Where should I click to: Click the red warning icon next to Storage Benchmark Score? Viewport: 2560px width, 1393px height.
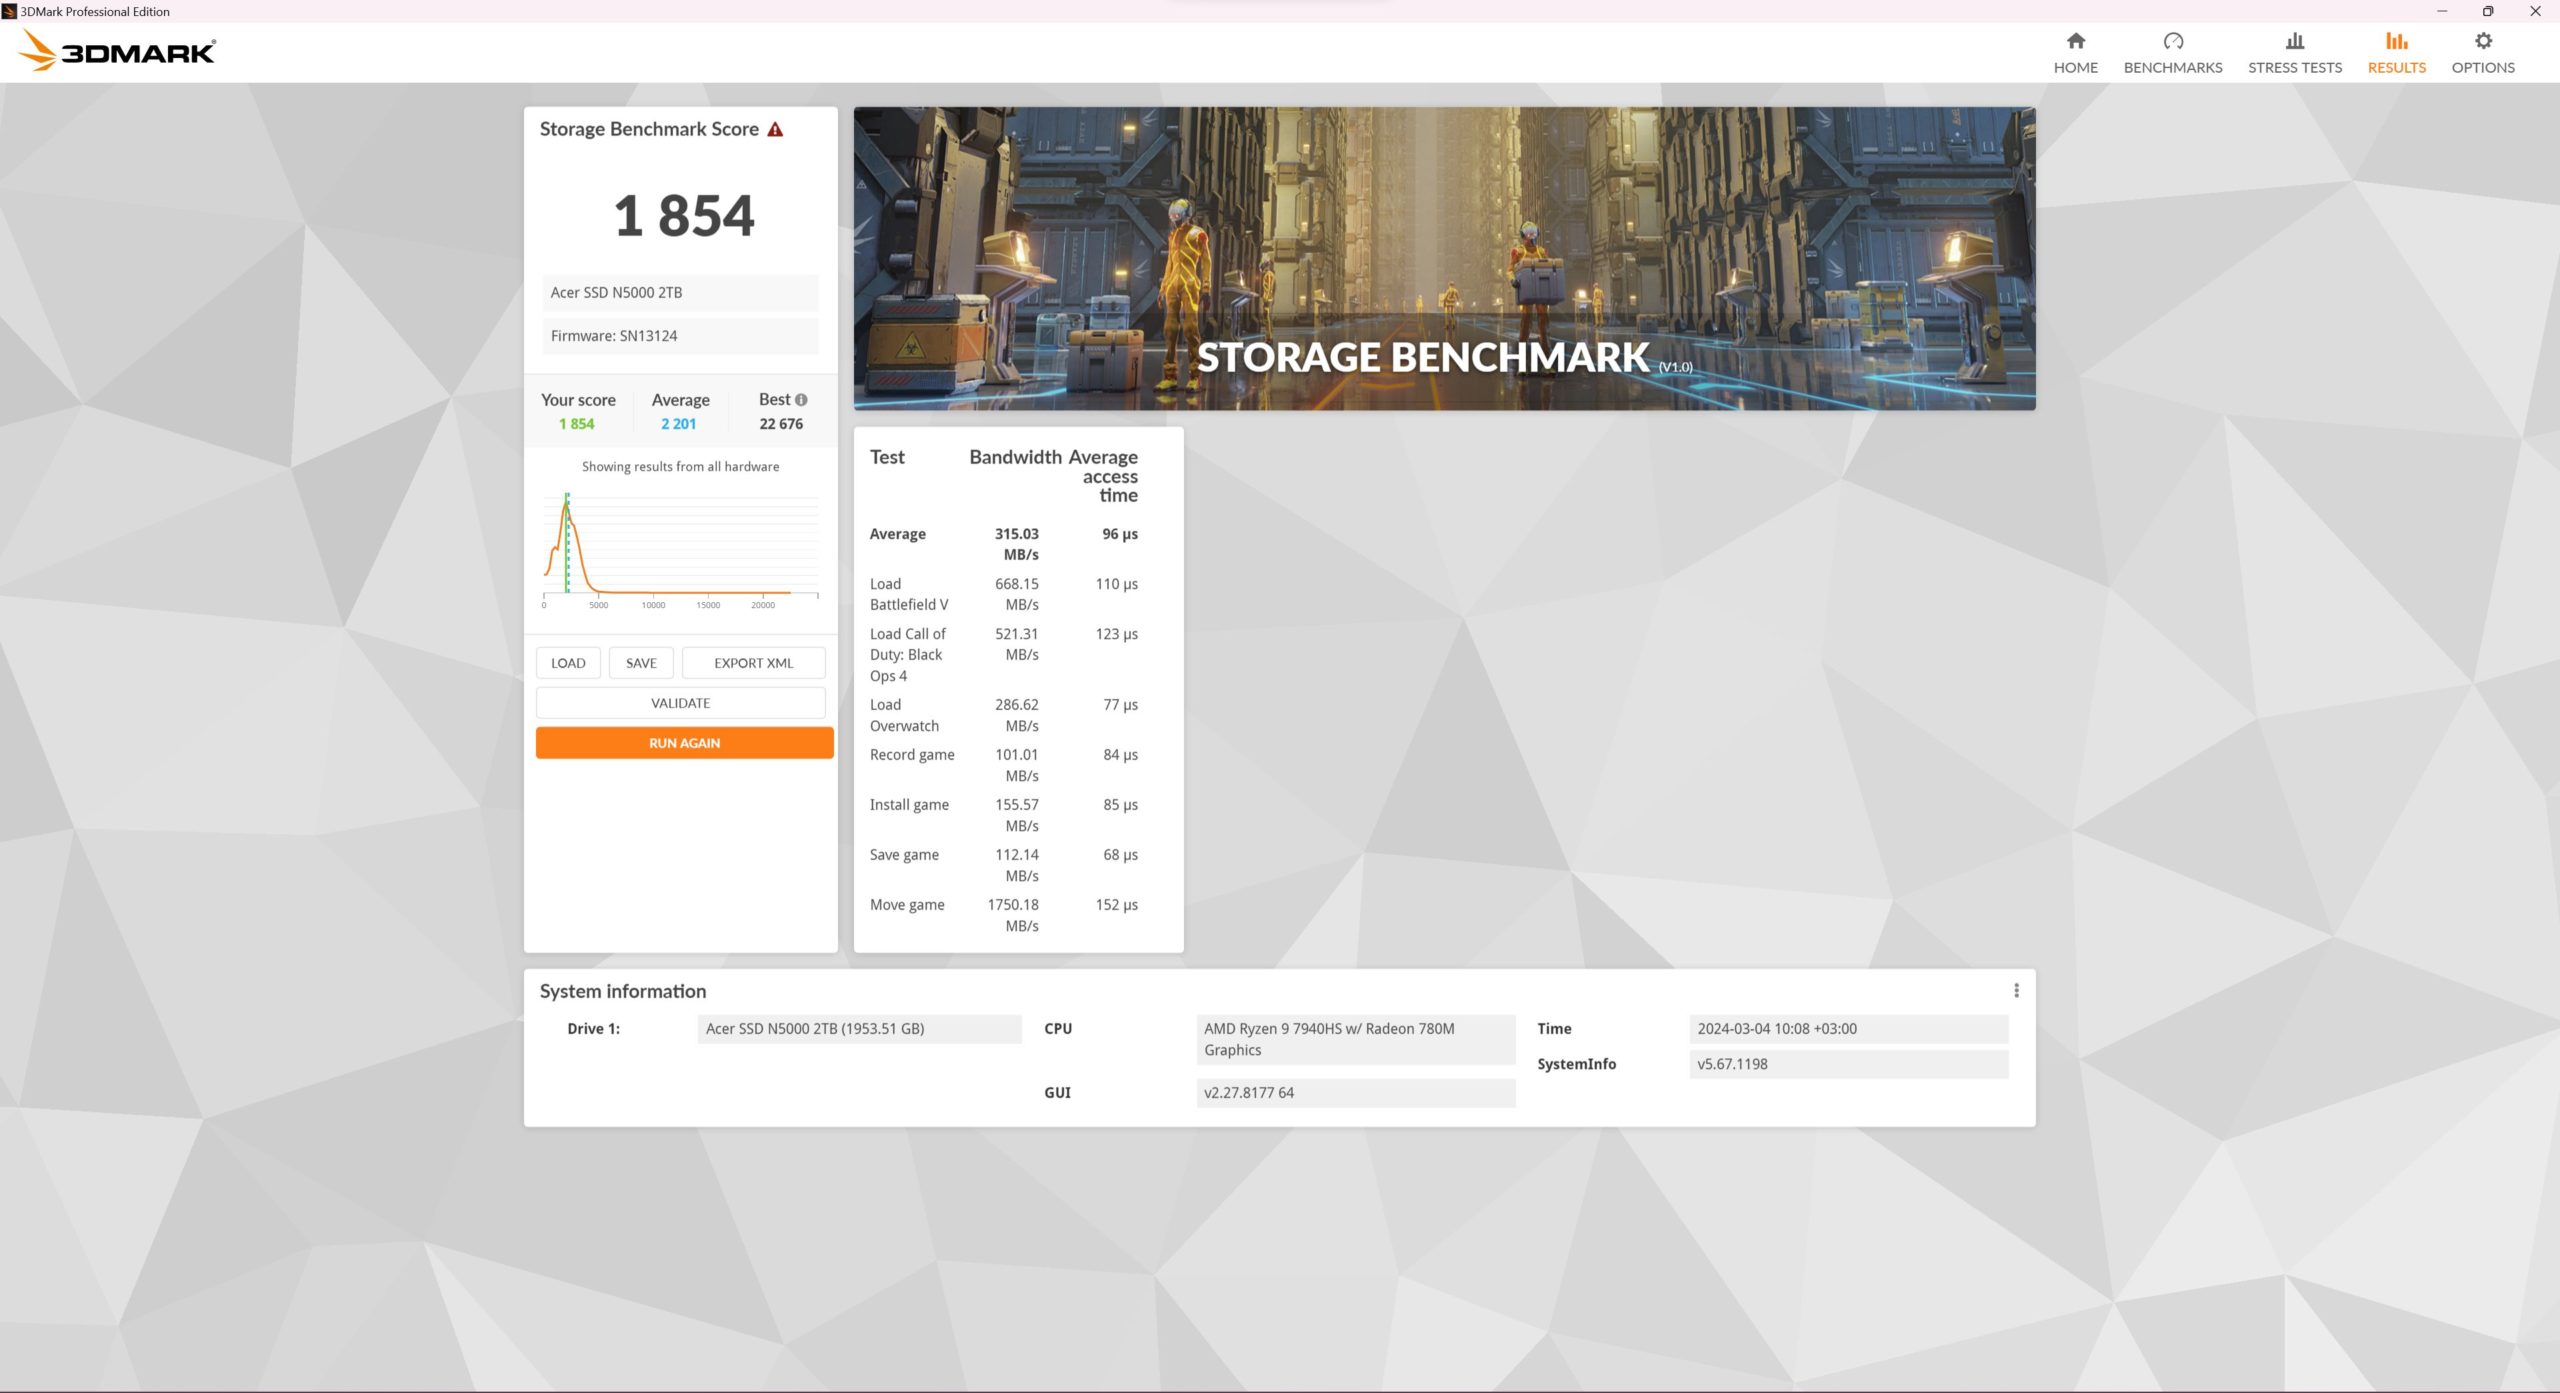(x=775, y=129)
